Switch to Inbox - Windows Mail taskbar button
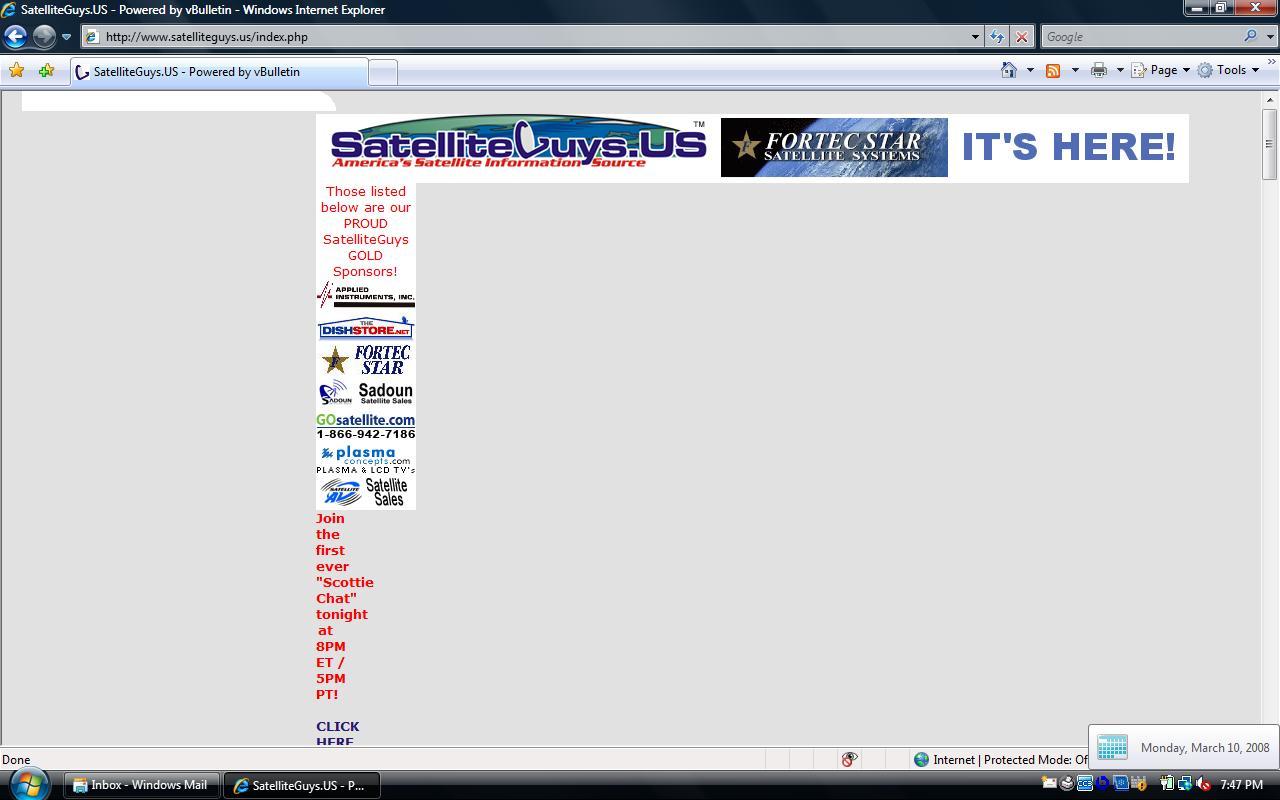The width and height of the screenshot is (1280, 800). click(141, 785)
